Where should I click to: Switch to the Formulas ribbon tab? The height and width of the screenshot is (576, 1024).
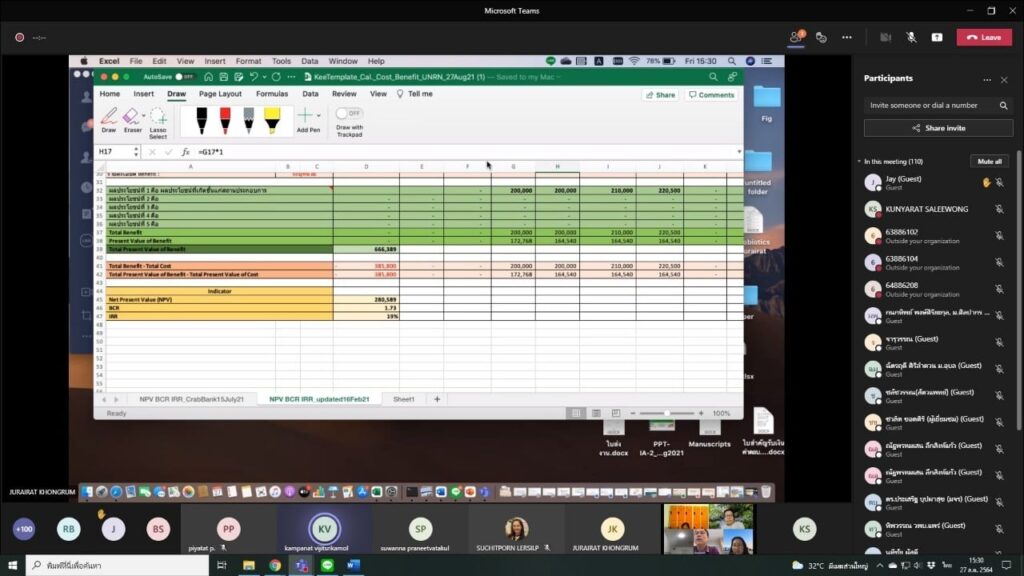(271, 94)
